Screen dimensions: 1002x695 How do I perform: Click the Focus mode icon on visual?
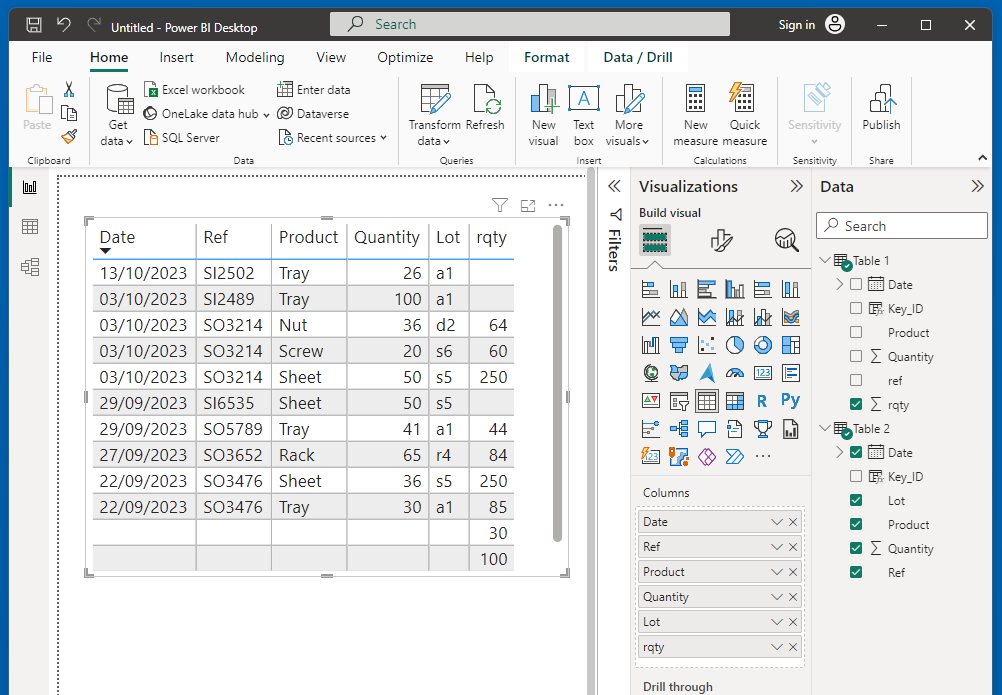point(528,205)
